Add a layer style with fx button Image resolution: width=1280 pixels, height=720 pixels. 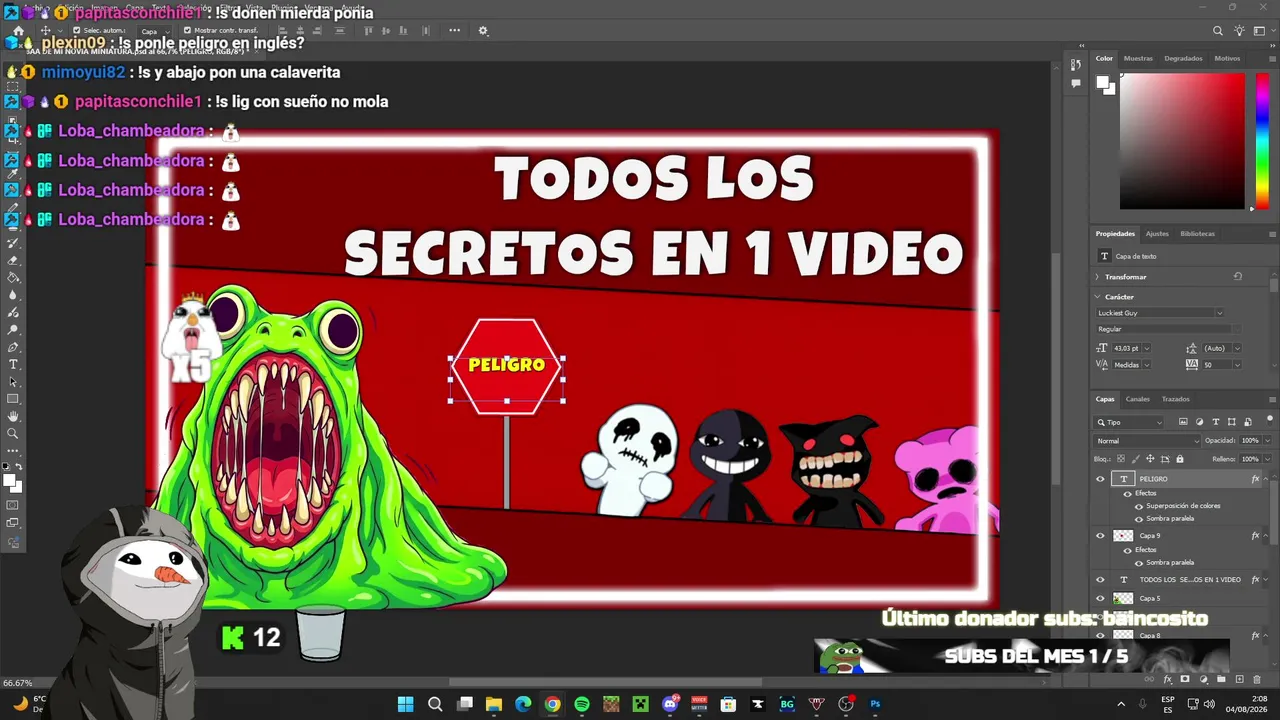(x=1168, y=680)
